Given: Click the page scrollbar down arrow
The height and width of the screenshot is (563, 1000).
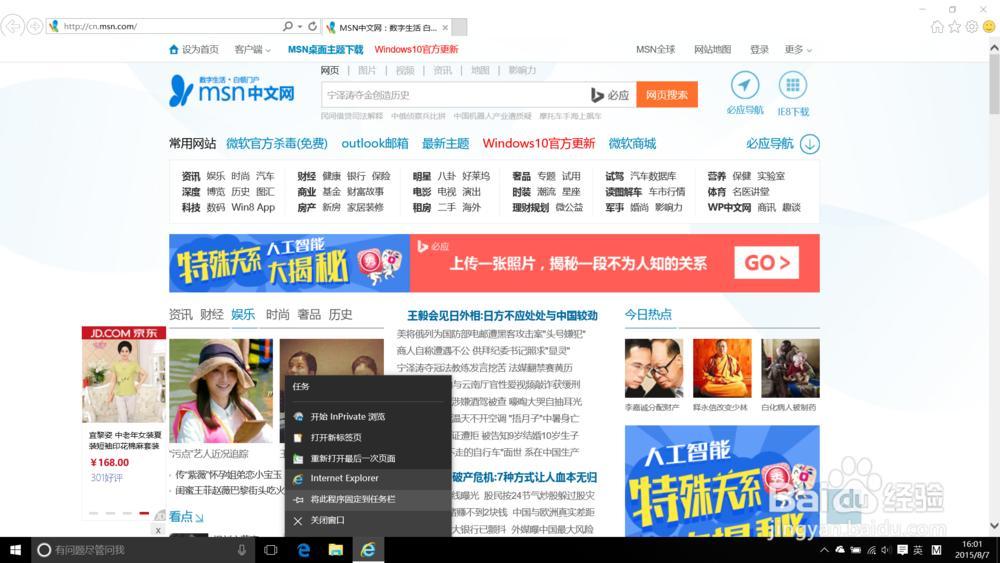Looking at the screenshot, I should click(994, 526).
